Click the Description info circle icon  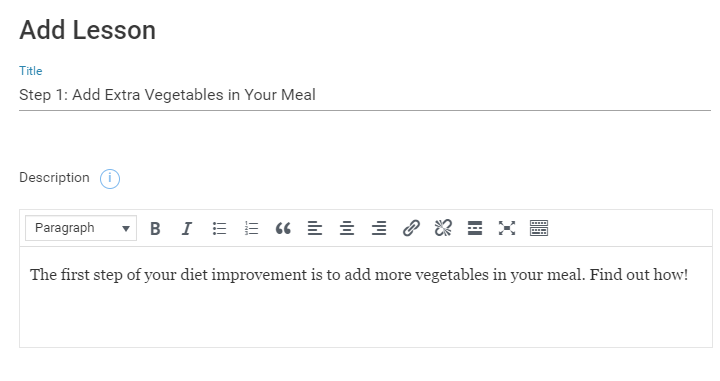tap(110, 179)
